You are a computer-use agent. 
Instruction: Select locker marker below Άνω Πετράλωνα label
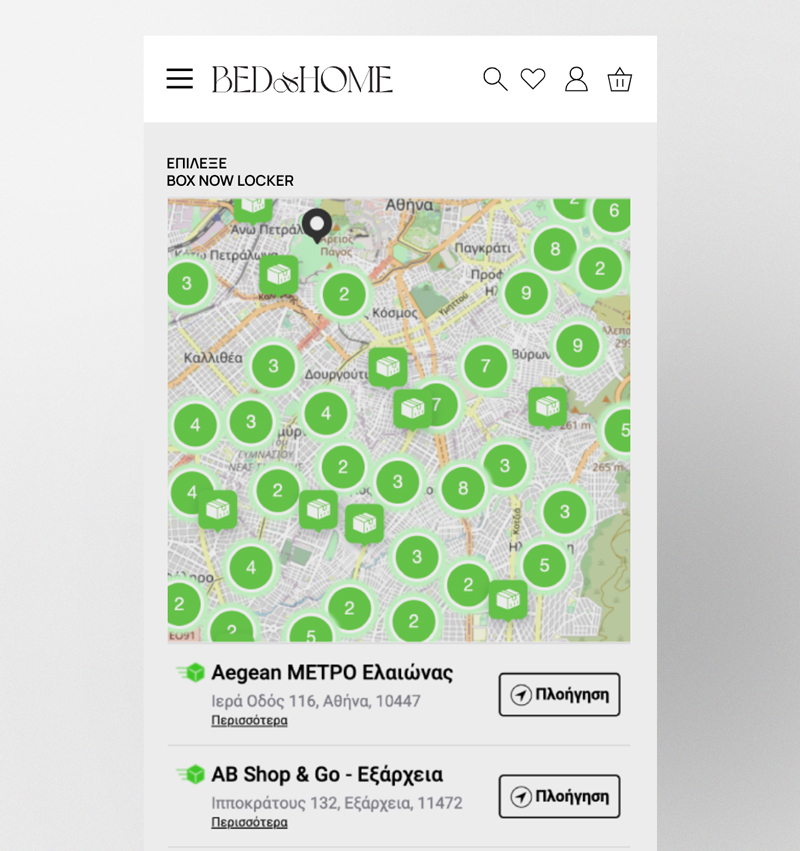278,274
